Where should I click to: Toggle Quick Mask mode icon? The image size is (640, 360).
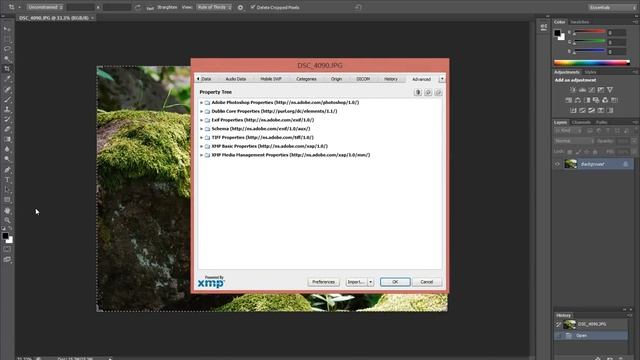(x=7, y=249)
